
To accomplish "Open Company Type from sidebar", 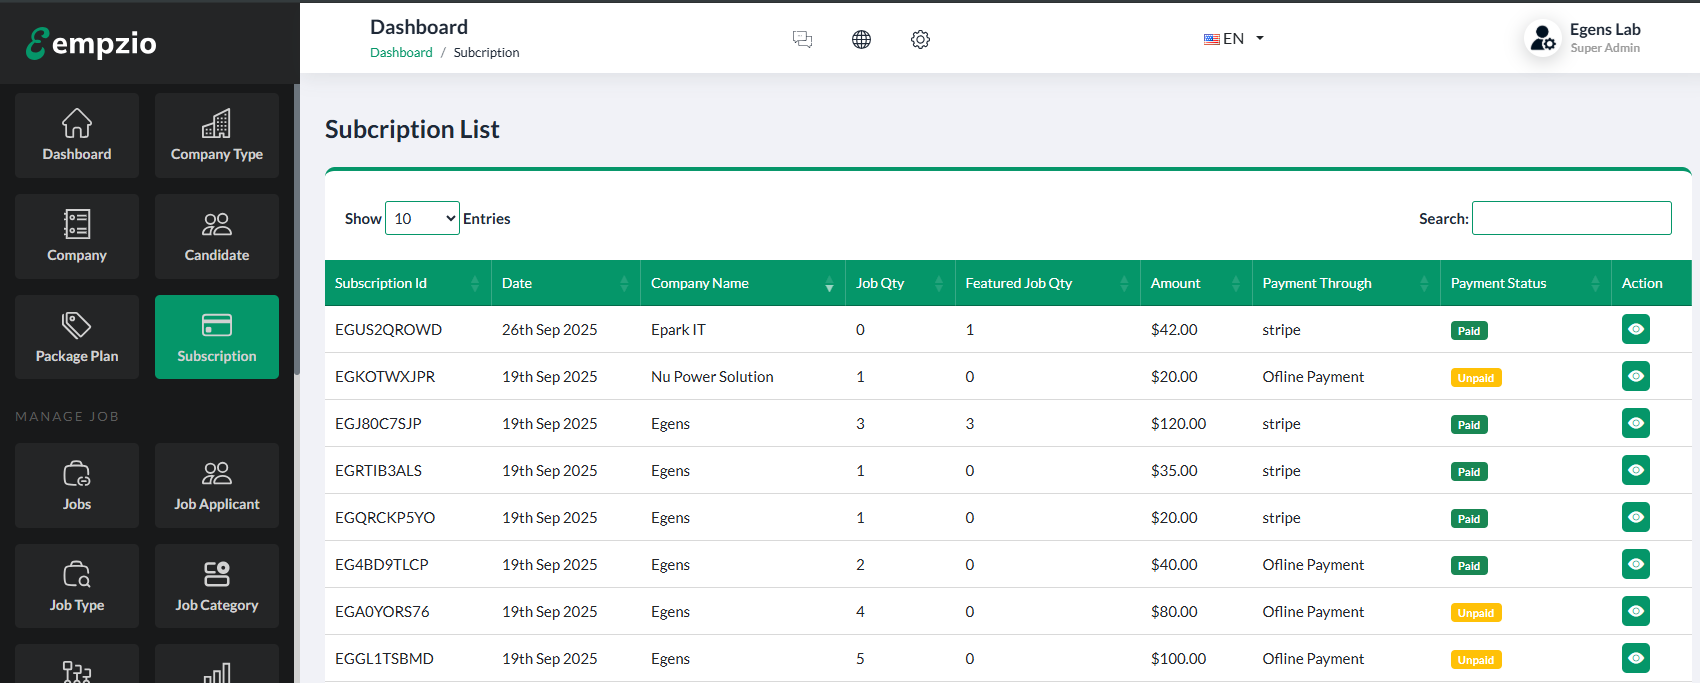I will pyautogui.click(x=216, y=135).
